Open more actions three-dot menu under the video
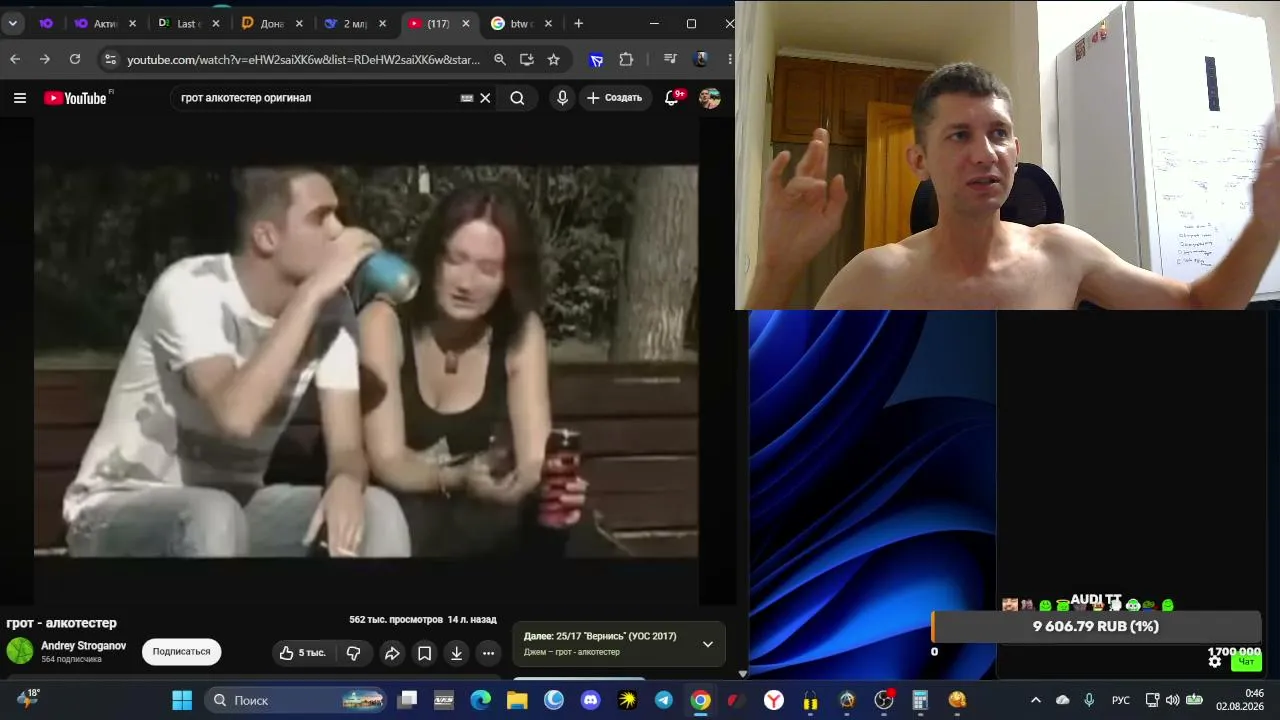The width and height of the screenshot is (1280, 720). pyautogui.click(x=488, y=653)
